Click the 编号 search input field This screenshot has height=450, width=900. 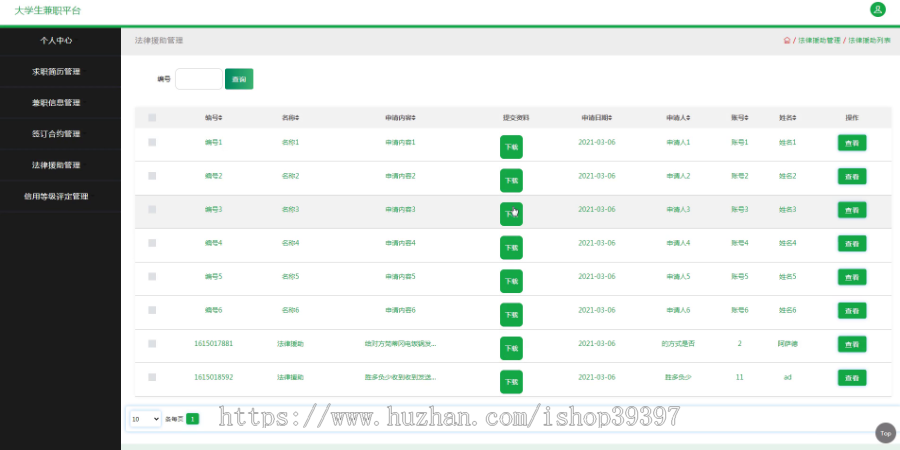tap(199, 79)
